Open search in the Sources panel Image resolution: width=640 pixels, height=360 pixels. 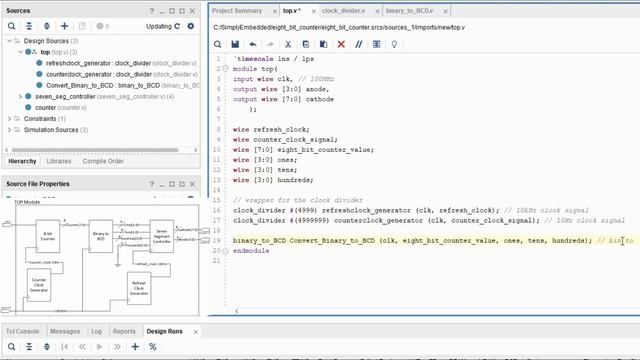tap(11, 26)
